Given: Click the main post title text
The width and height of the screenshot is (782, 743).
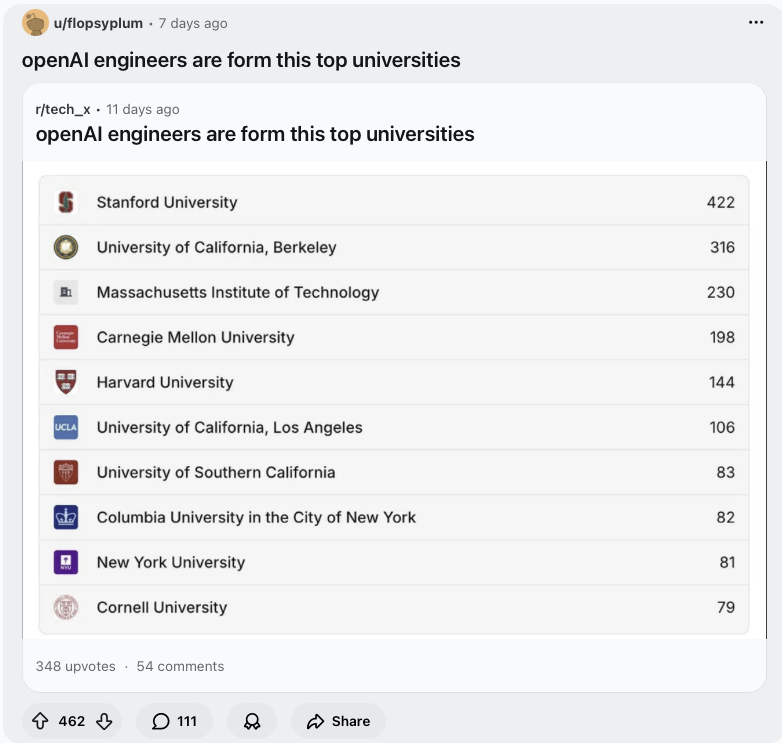Looking at the screenshot, I should (x=241, y=60).
